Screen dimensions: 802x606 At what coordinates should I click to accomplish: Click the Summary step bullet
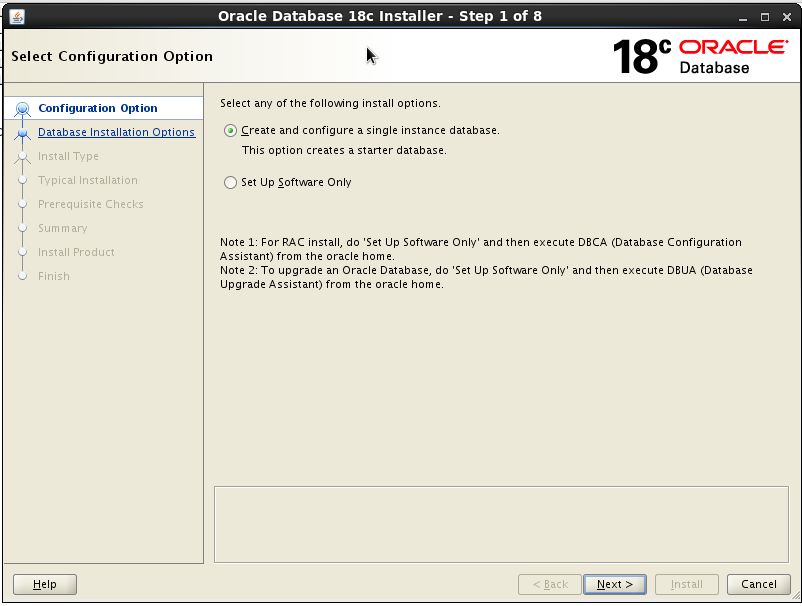point(22,228)
